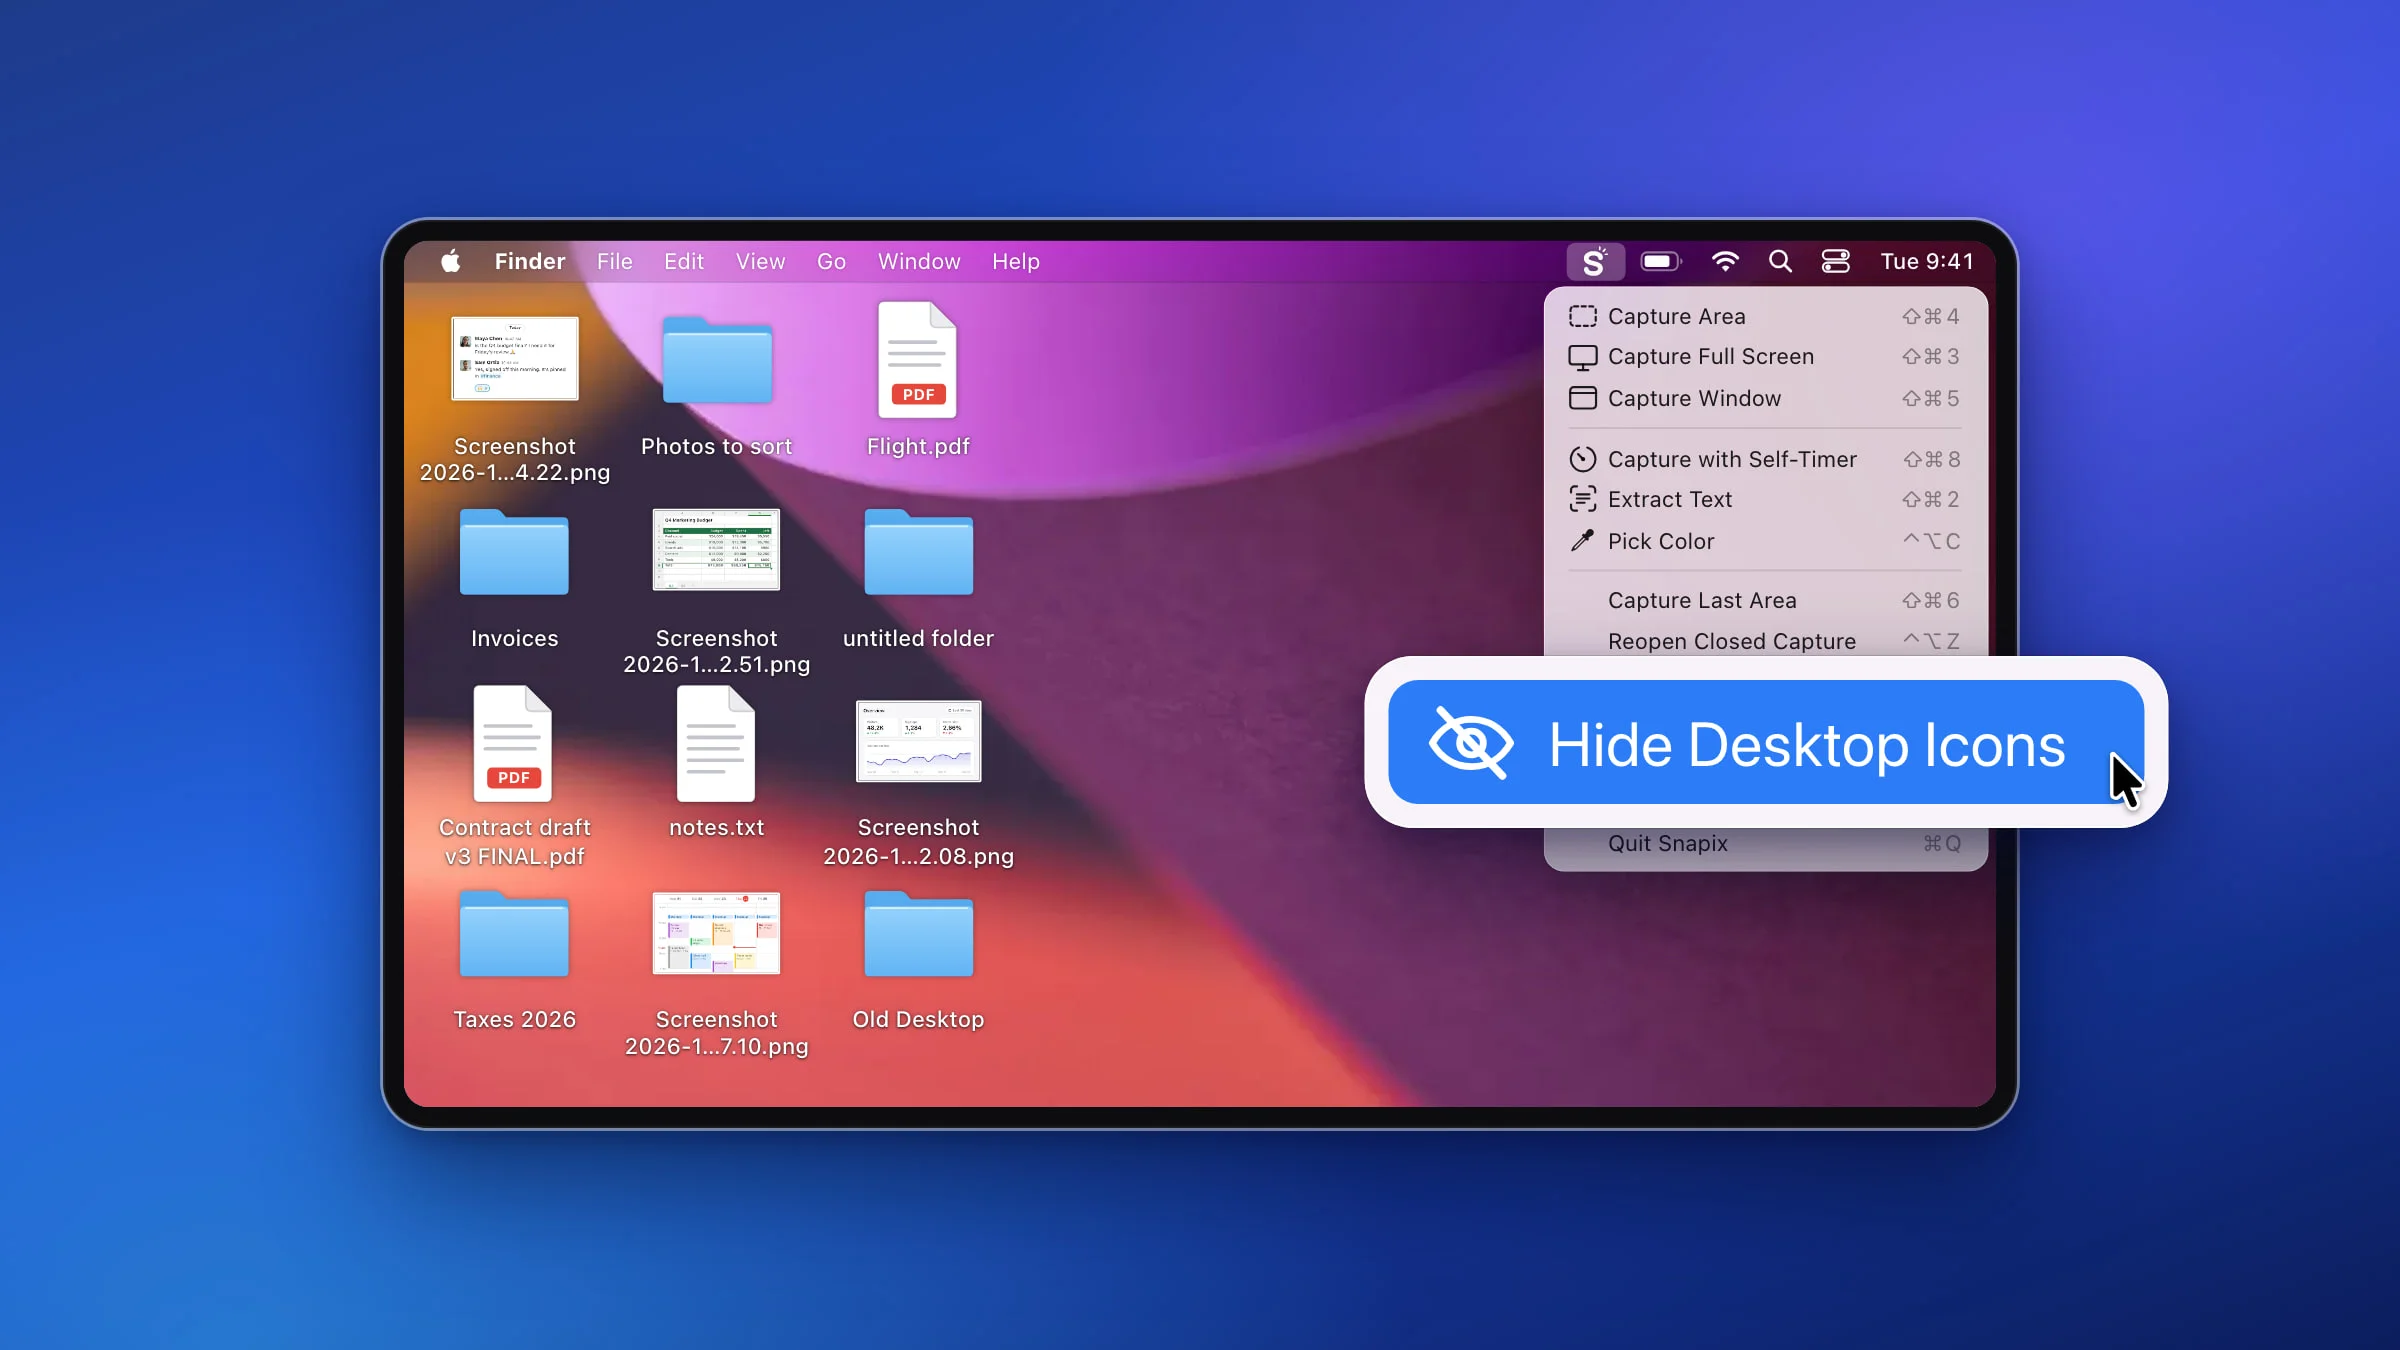
Task: Open Control Center icon in menu bar
Action: [x=1836, y=262]
